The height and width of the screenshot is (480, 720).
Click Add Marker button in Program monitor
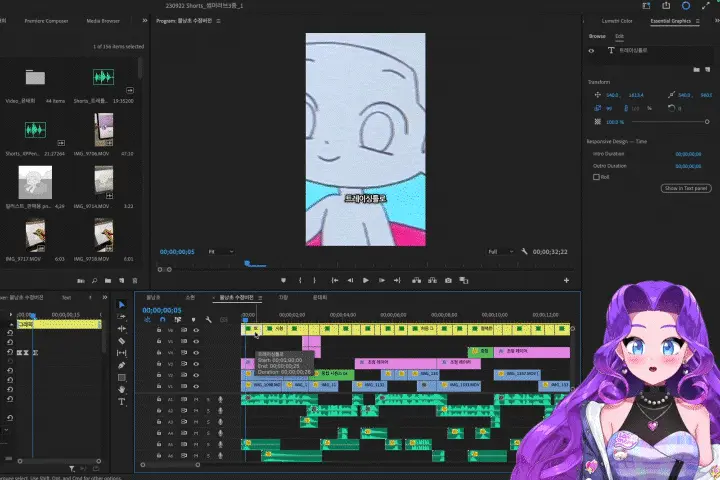tap(283, 280)
